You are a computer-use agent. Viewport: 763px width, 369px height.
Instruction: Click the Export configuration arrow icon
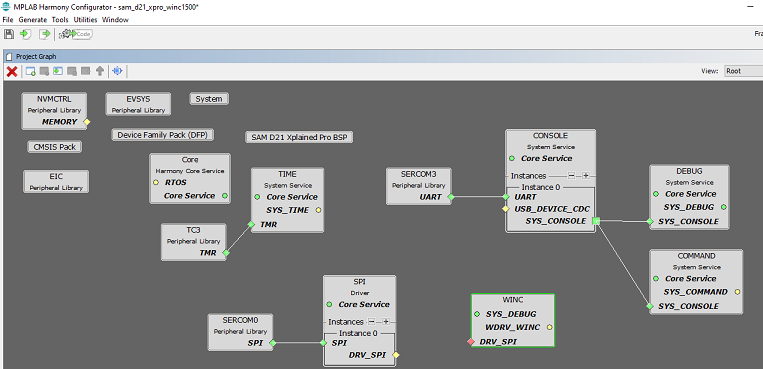(45, 34)
